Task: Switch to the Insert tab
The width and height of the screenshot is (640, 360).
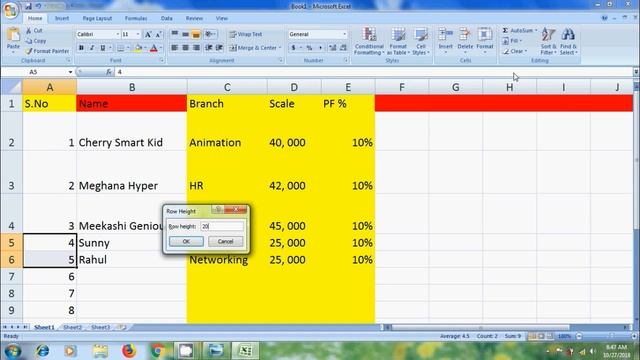Action: [x=62, y=18]
